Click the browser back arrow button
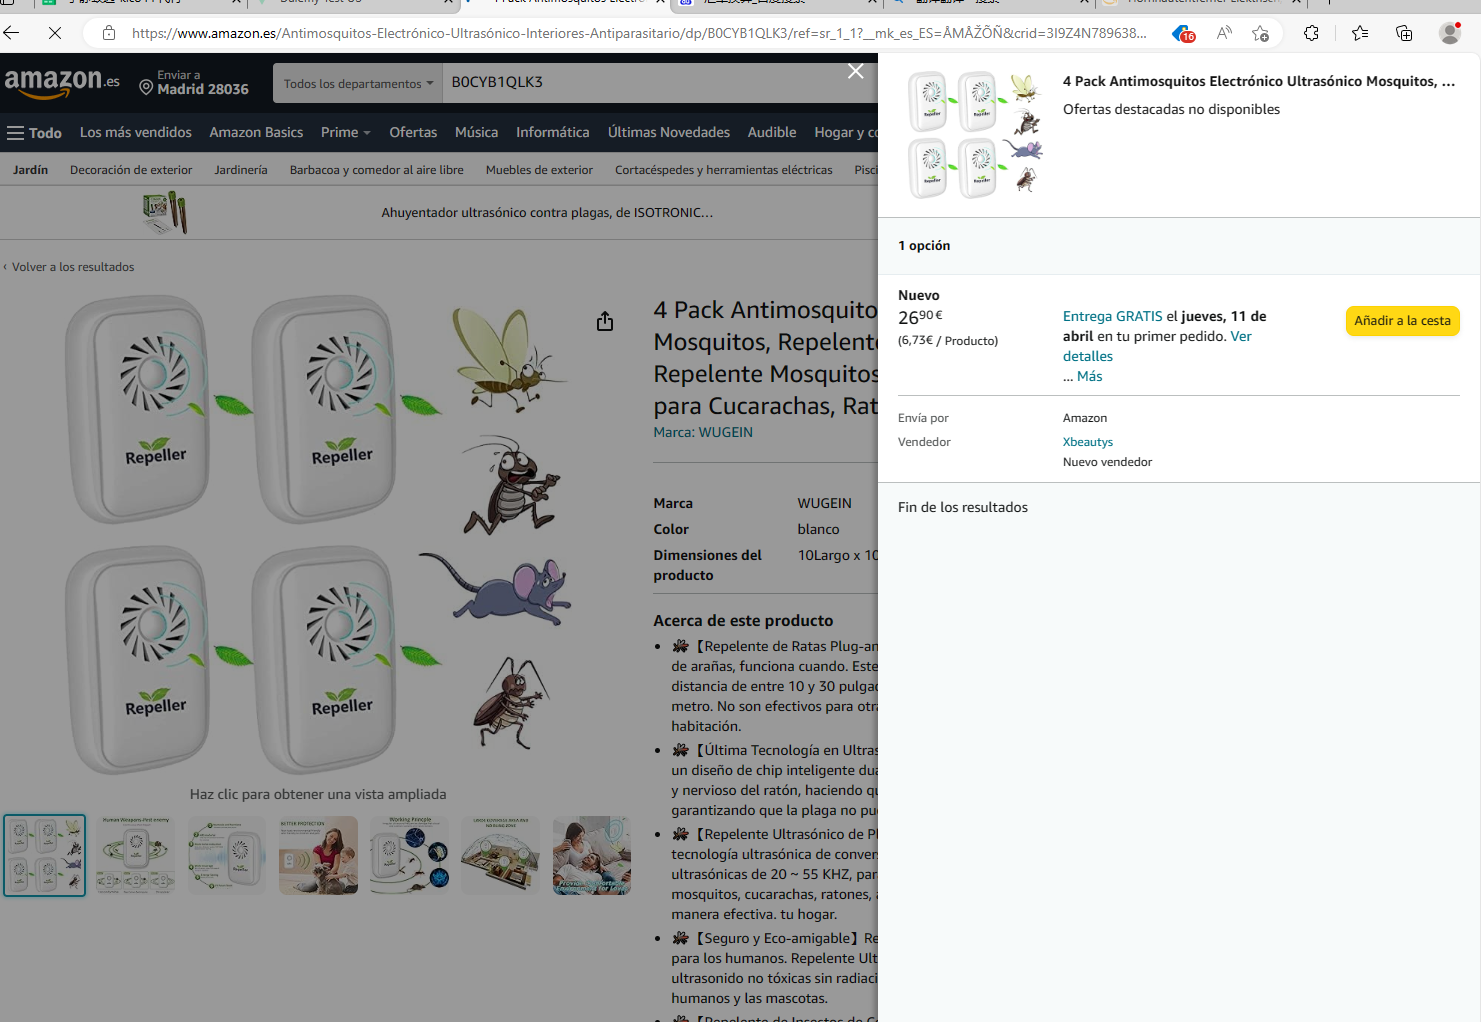The width and height of the screenshot is (1481, 1022). click(x=12, y=33)
